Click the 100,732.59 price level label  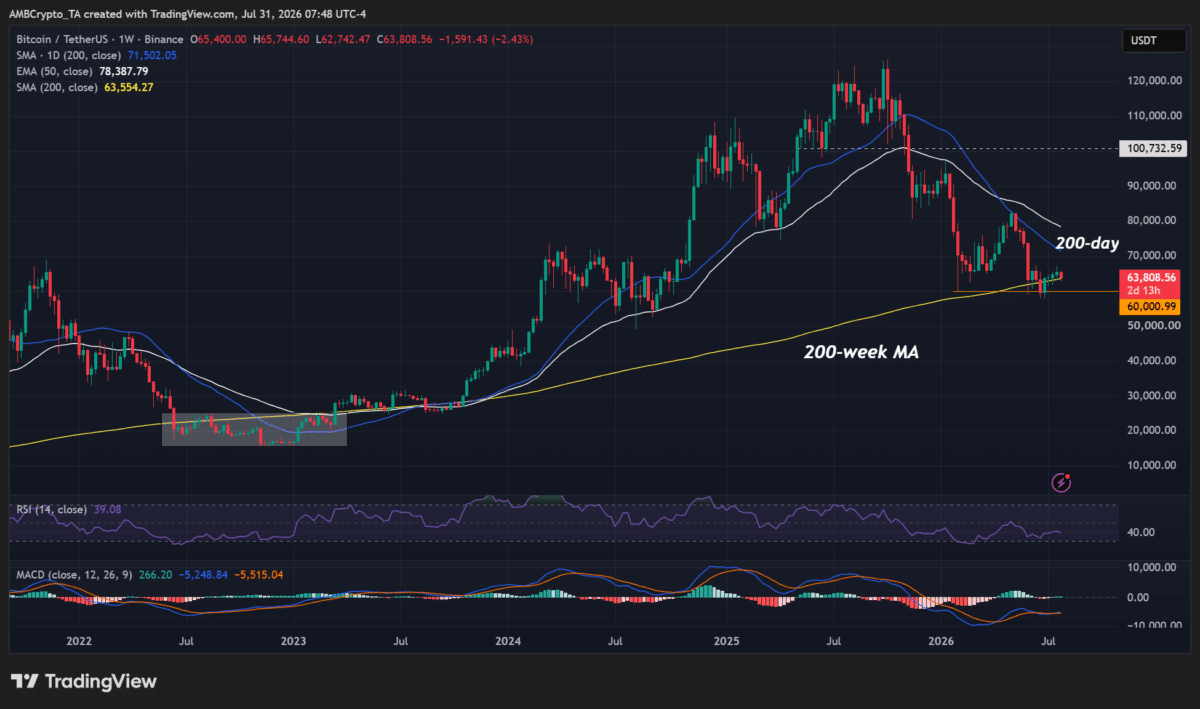(x=1154, y=148)
